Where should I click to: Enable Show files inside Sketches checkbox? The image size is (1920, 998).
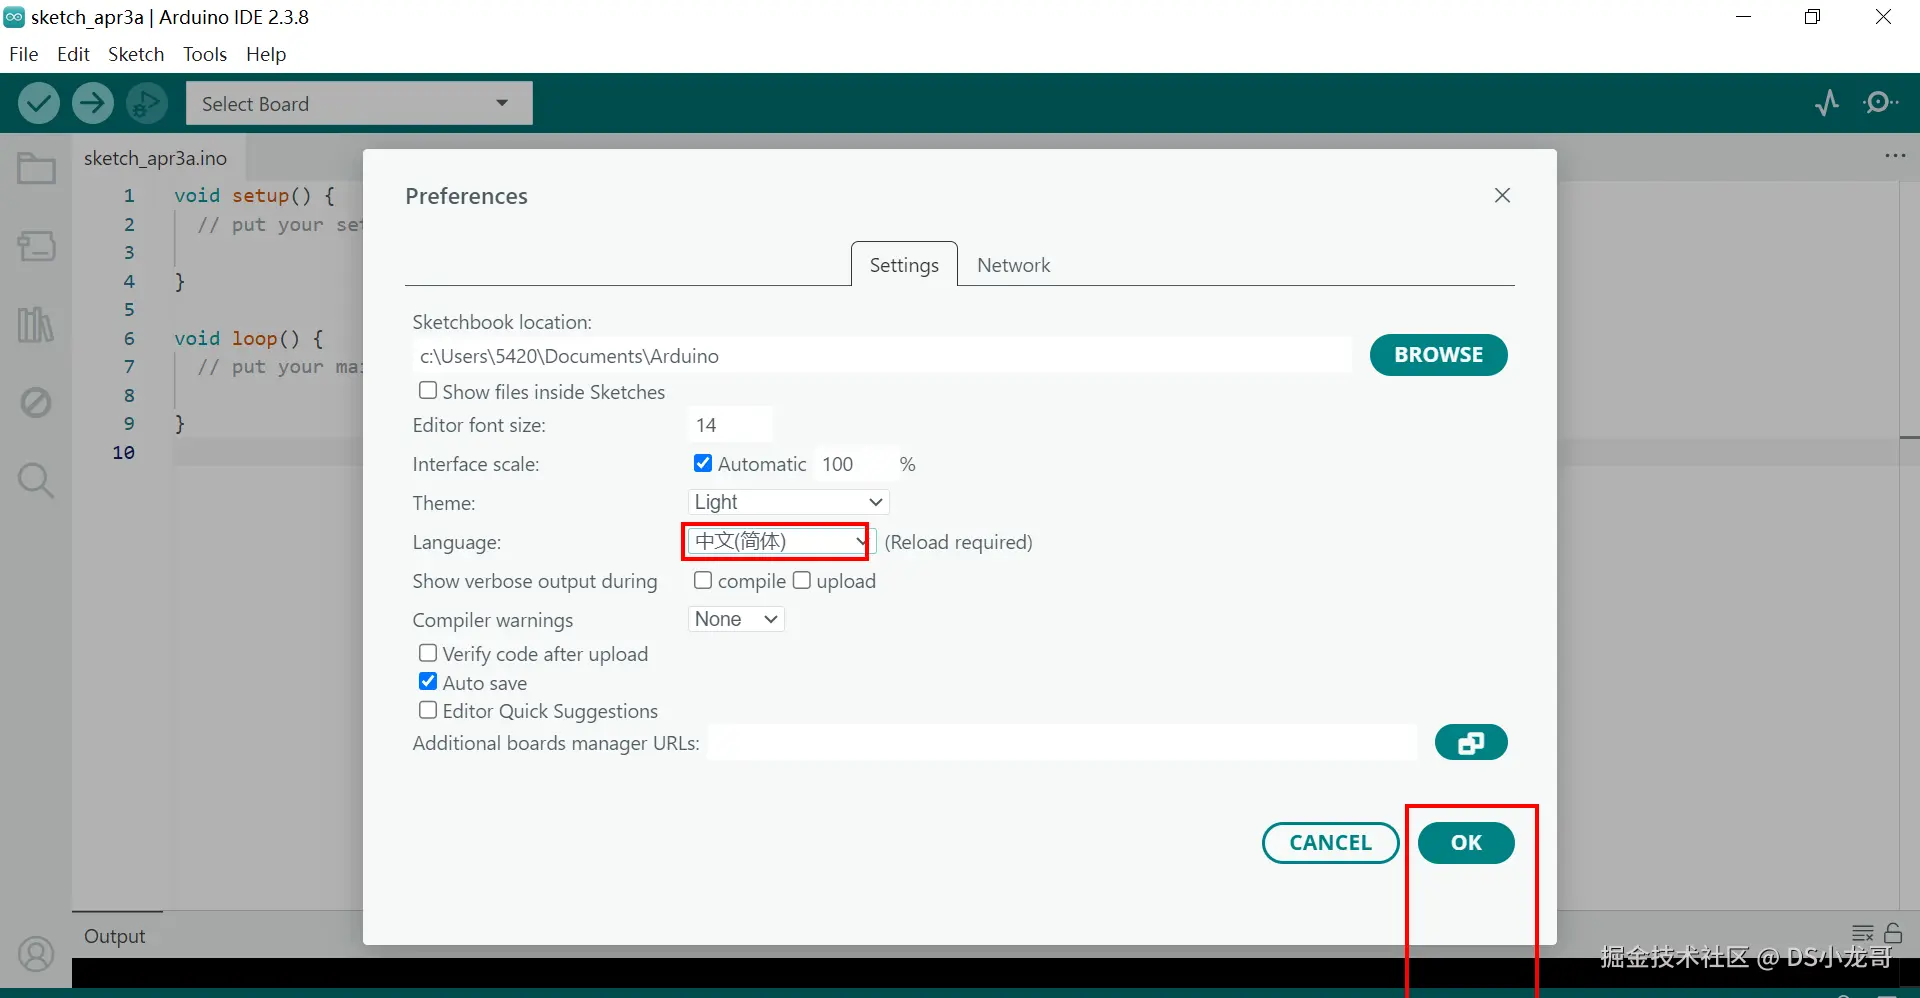click(428, 391)
